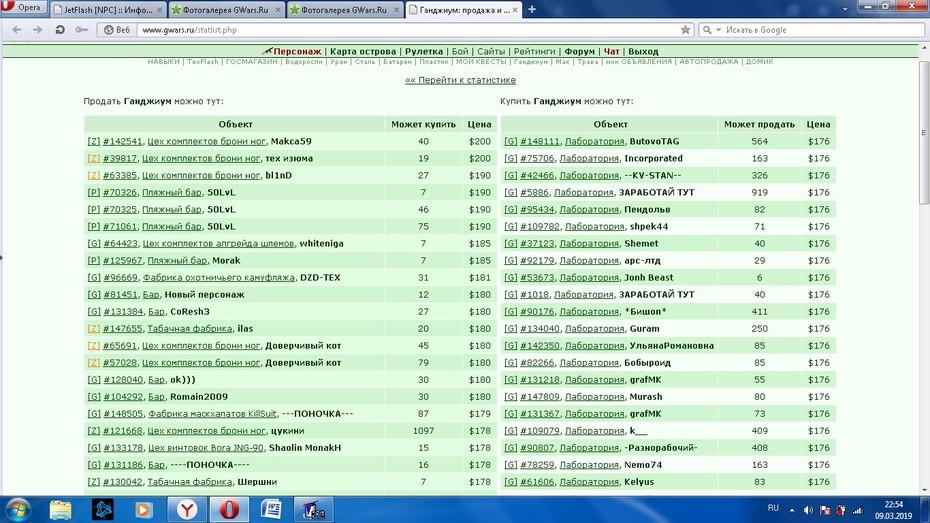
Task: Open Рейтинги menu link
Action: point(534,52)
